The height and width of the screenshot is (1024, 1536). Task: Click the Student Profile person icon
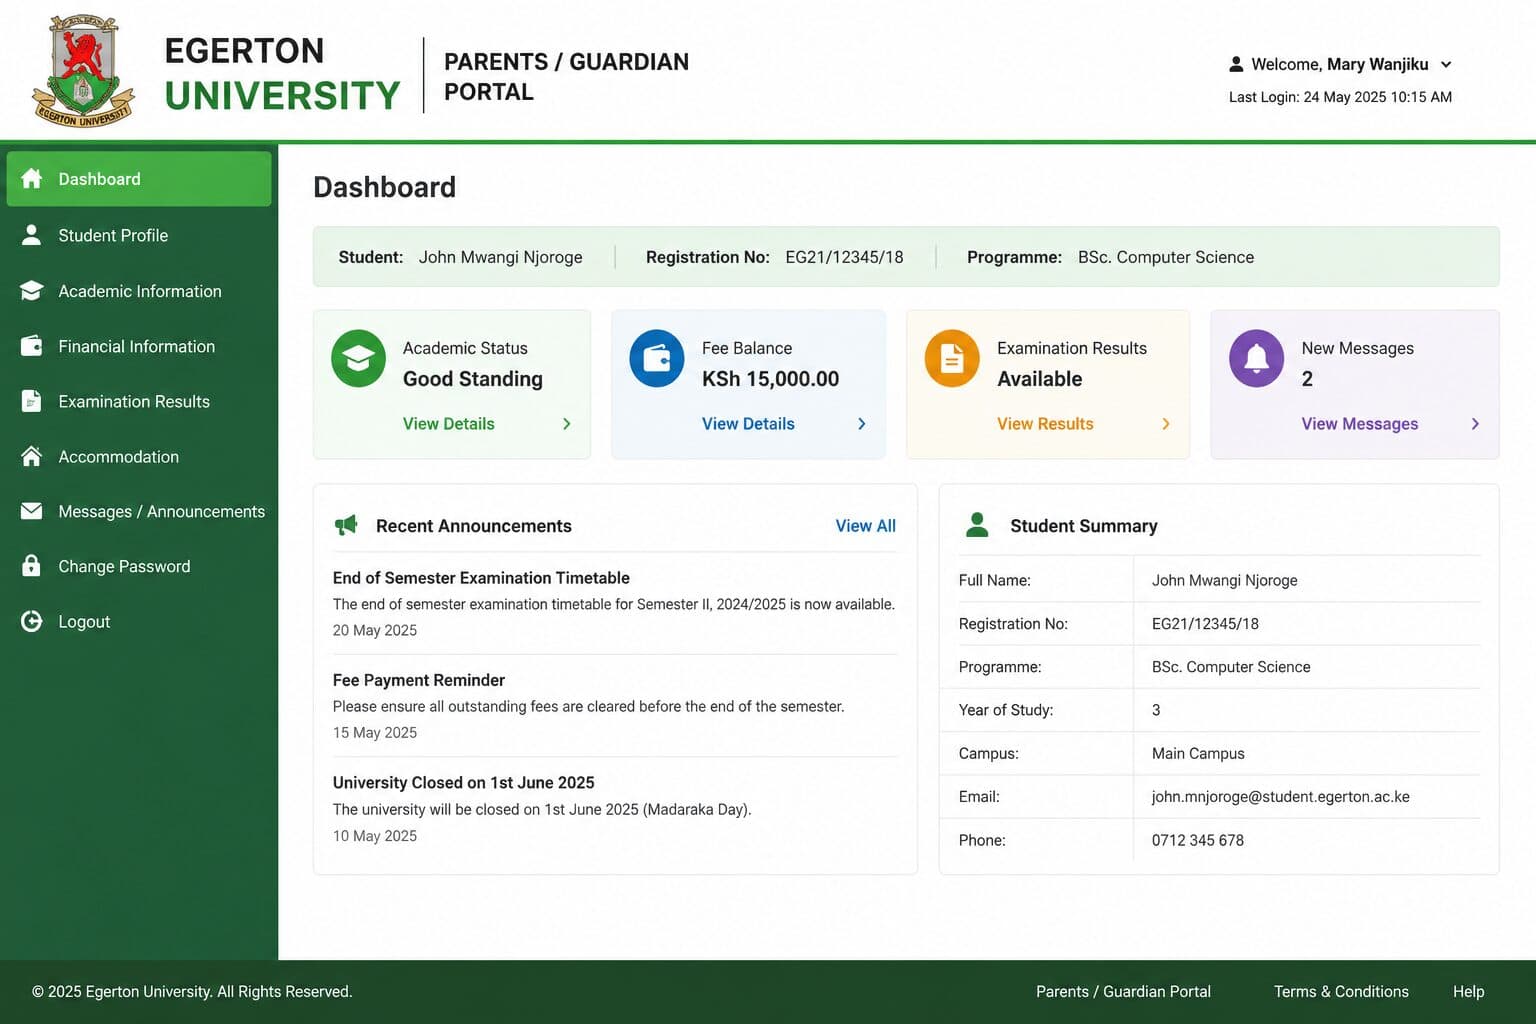[32, 235]
